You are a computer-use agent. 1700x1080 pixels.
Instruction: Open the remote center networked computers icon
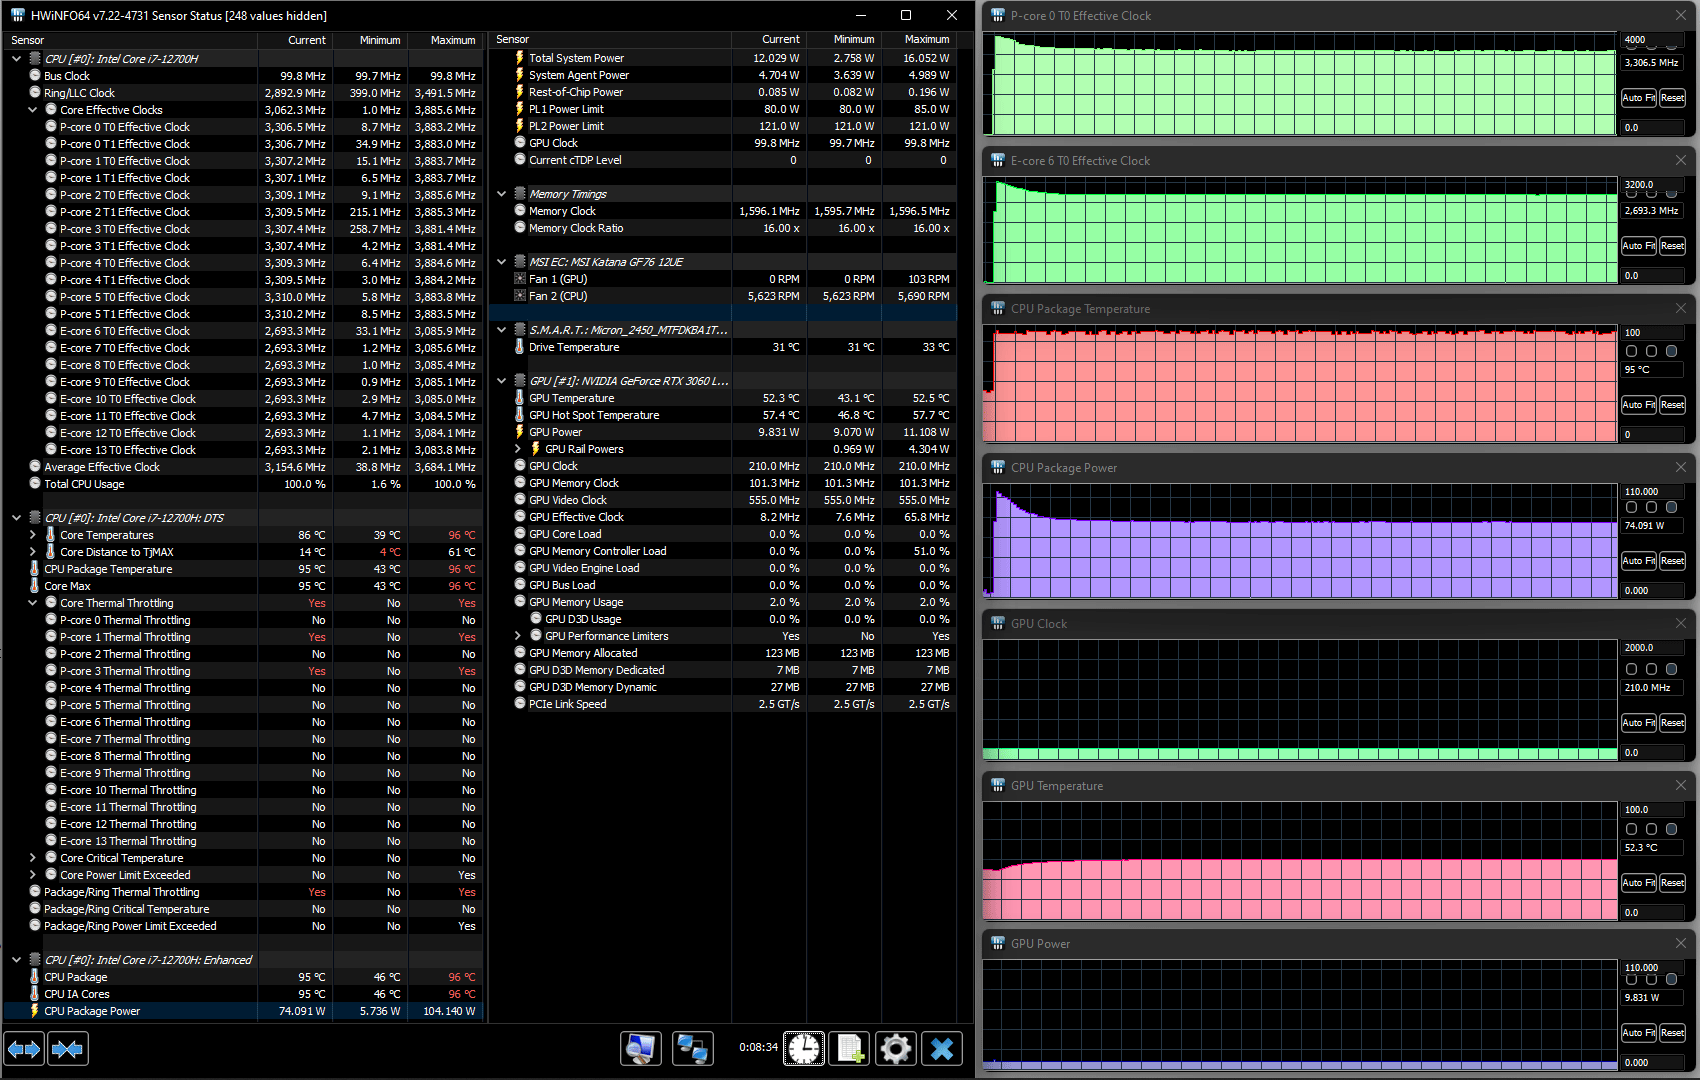click(692, 1048)
